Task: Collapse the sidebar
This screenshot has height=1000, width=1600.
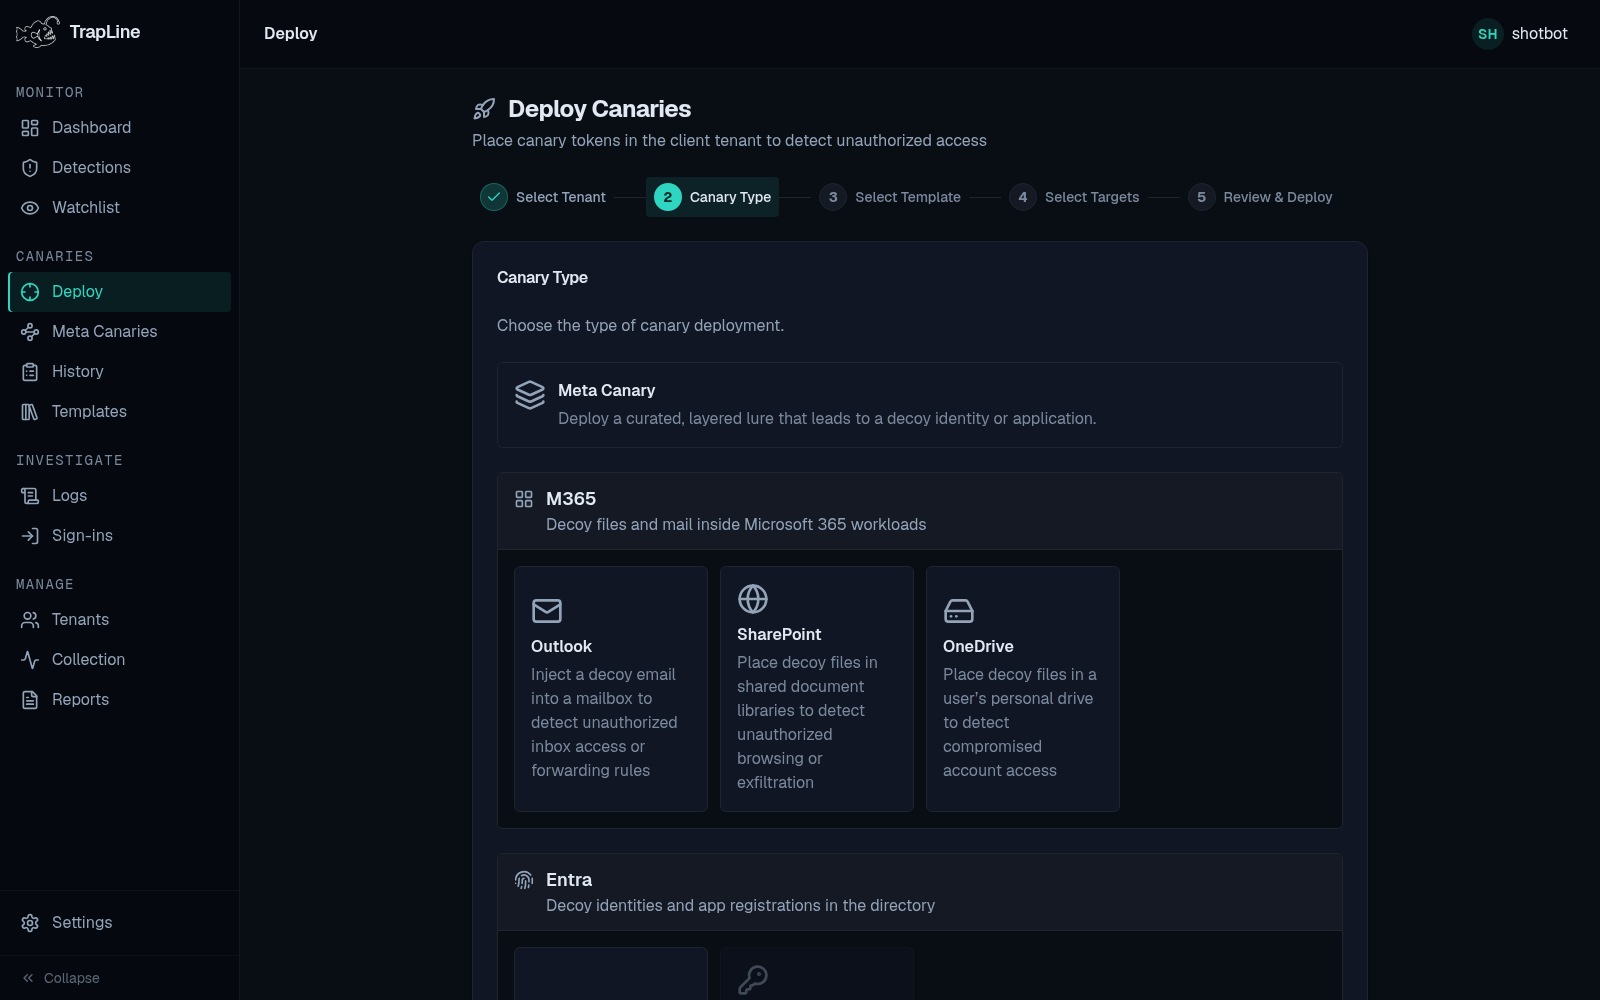Action: click(x=120, y=978)
